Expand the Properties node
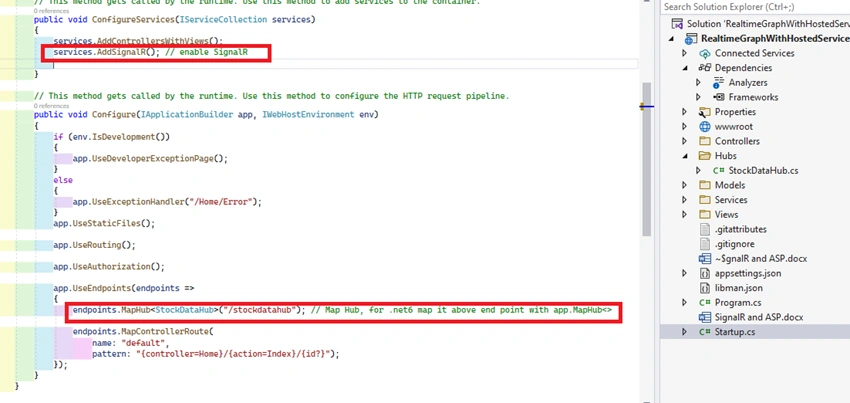Viewport: 850px width, 403px height. coord(684,112)
